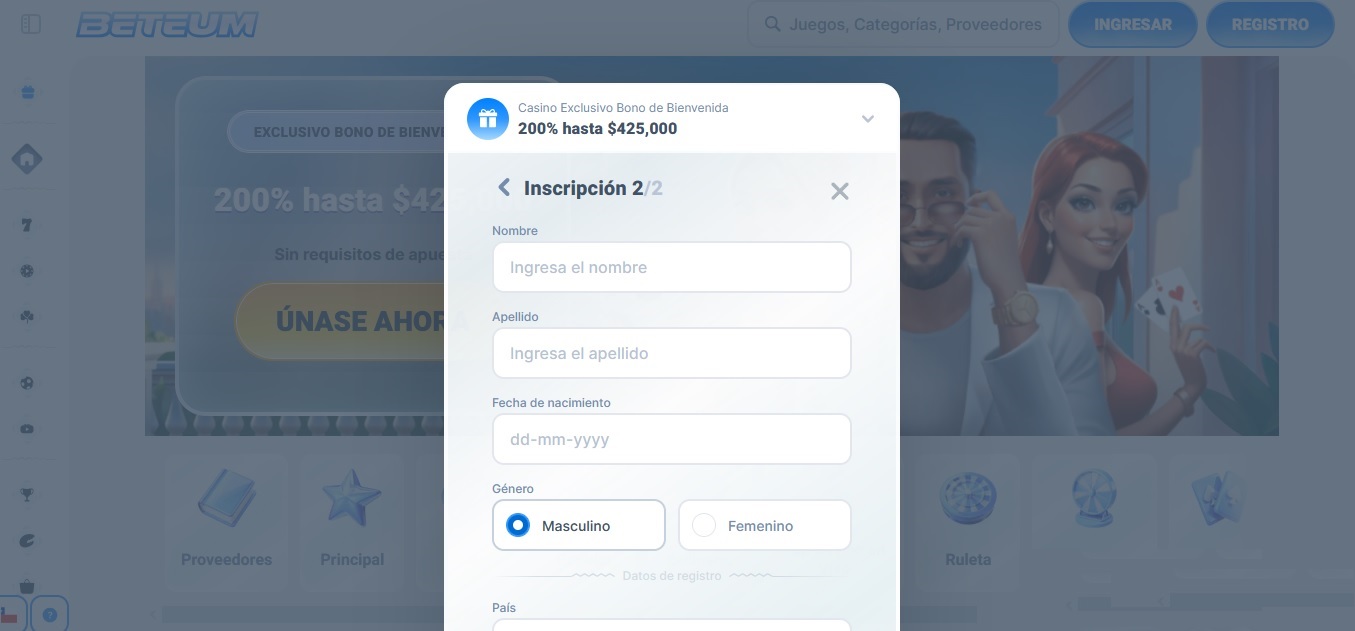
Task: Click the gift icon beside the welcome bonus
Action: pyautogui.click(x=487, y=118)
